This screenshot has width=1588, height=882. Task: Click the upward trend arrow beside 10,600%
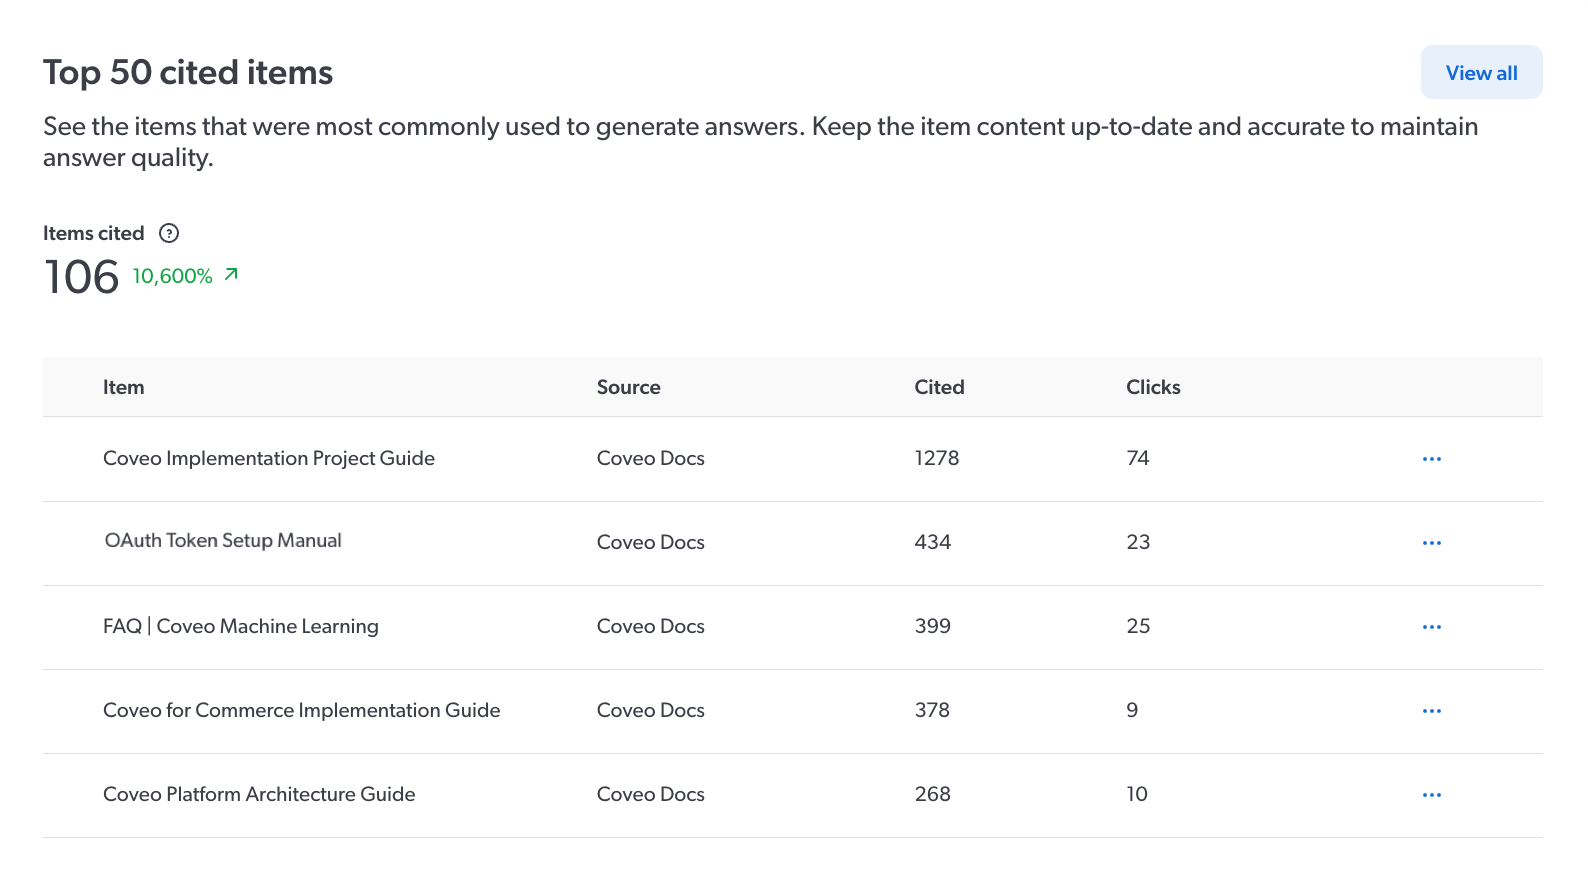coord(231,274)
